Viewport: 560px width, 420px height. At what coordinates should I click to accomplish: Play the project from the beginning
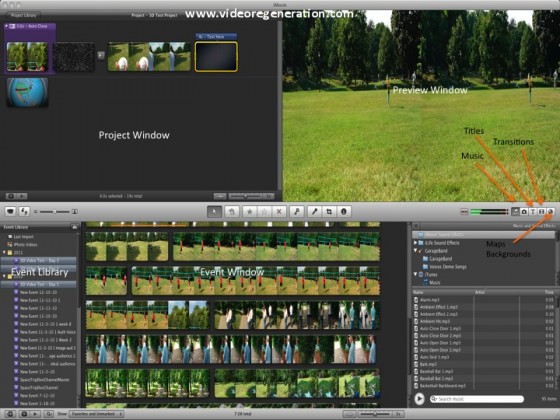pos(22,196)
